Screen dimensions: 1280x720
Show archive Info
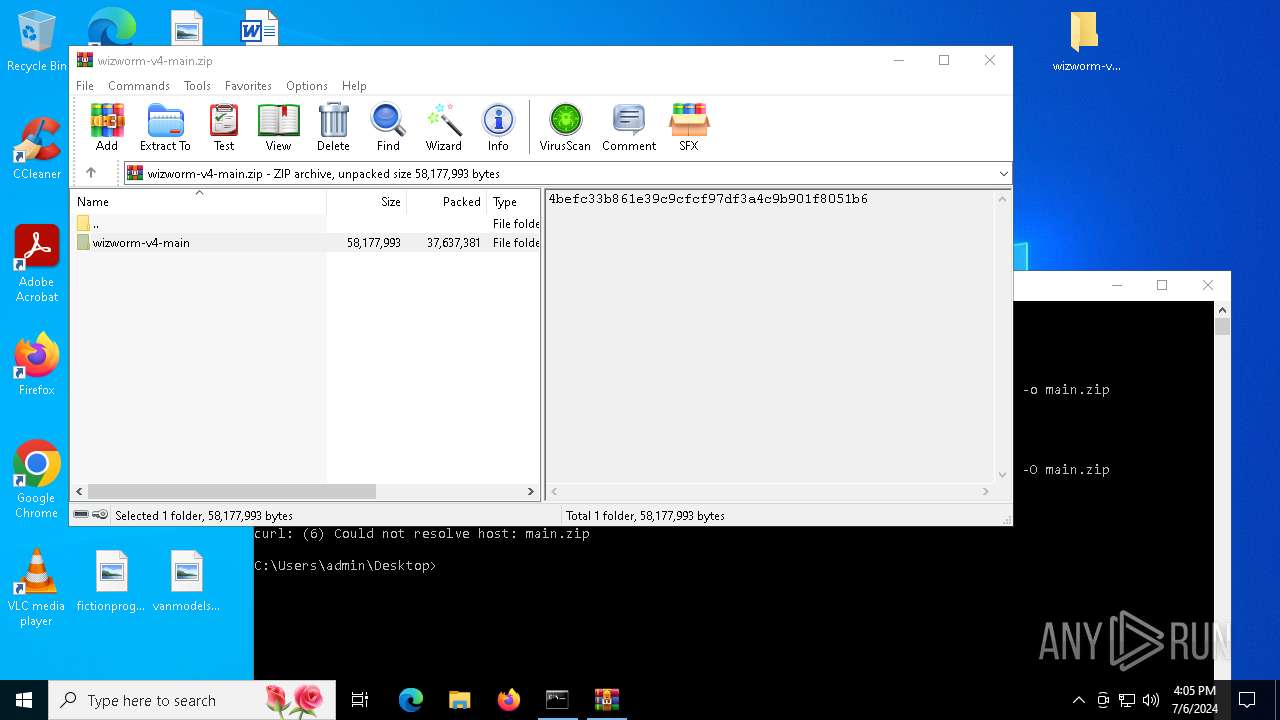click(498, 127)
